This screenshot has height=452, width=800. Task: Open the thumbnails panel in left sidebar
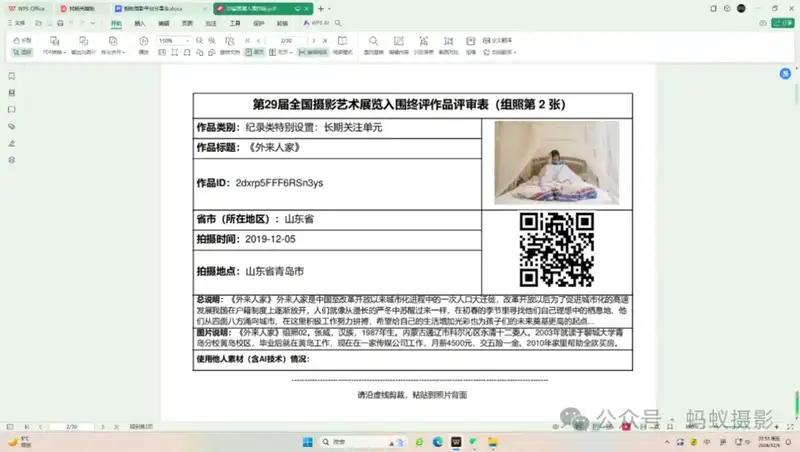(12, 93)
